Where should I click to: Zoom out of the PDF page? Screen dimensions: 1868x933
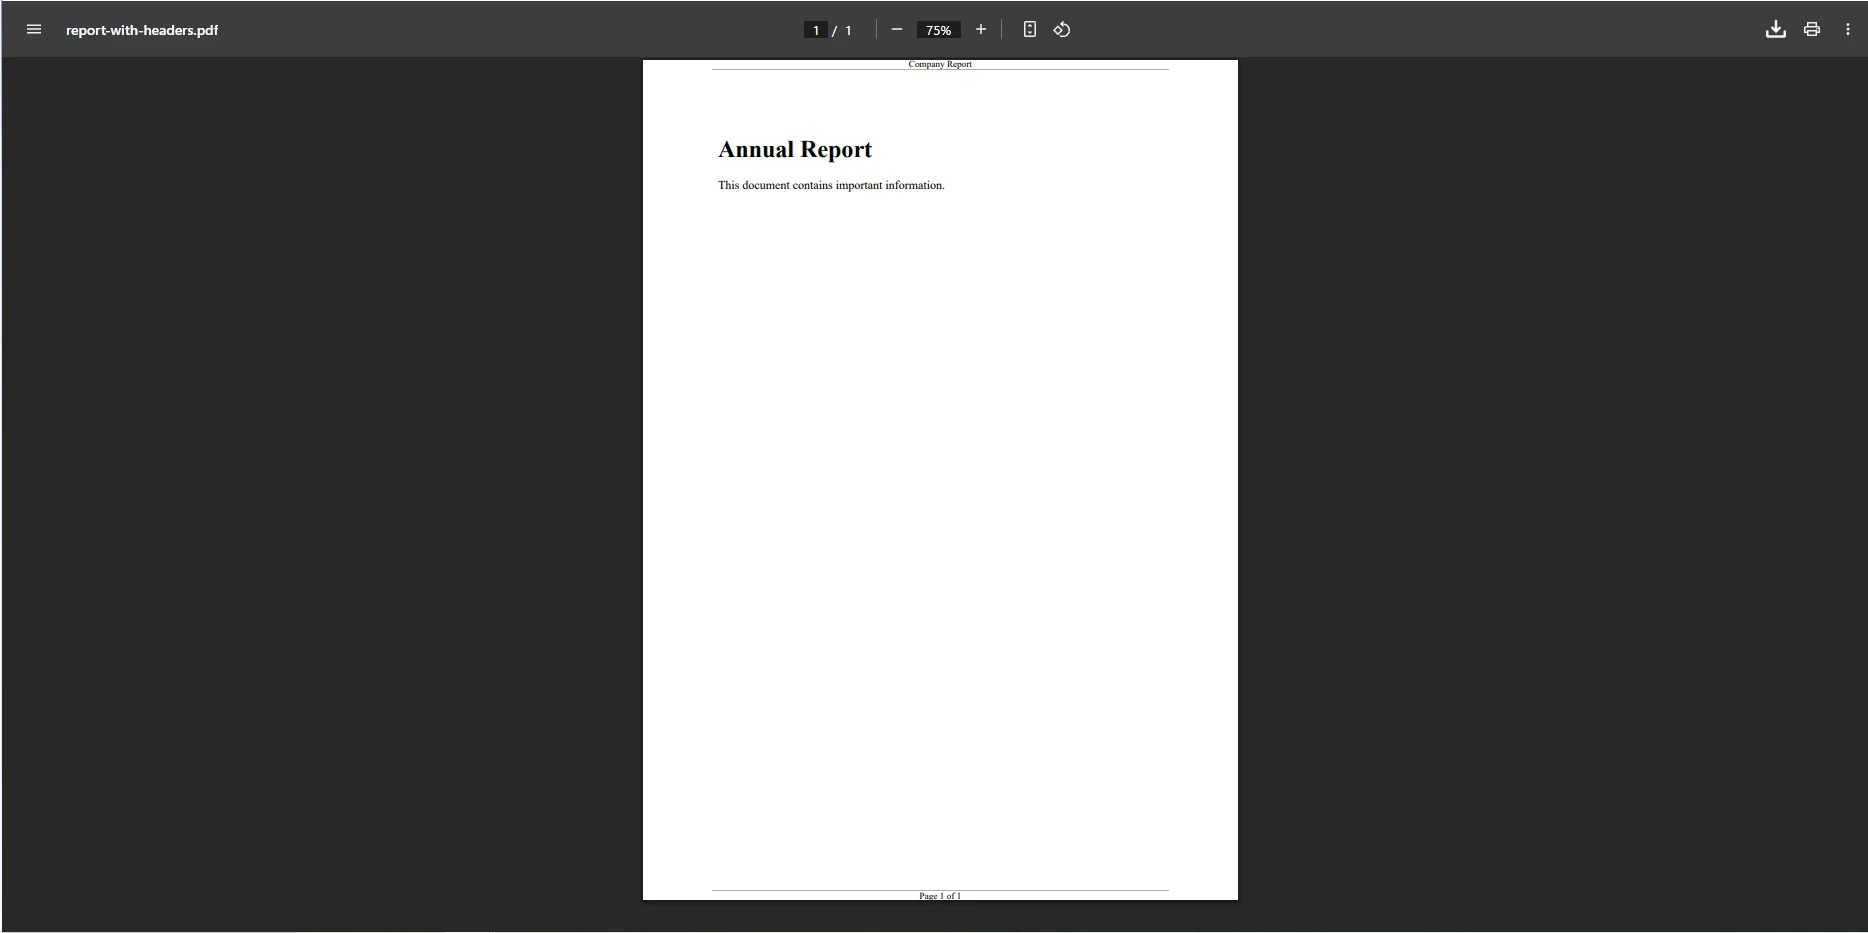[x=896, y=29]
